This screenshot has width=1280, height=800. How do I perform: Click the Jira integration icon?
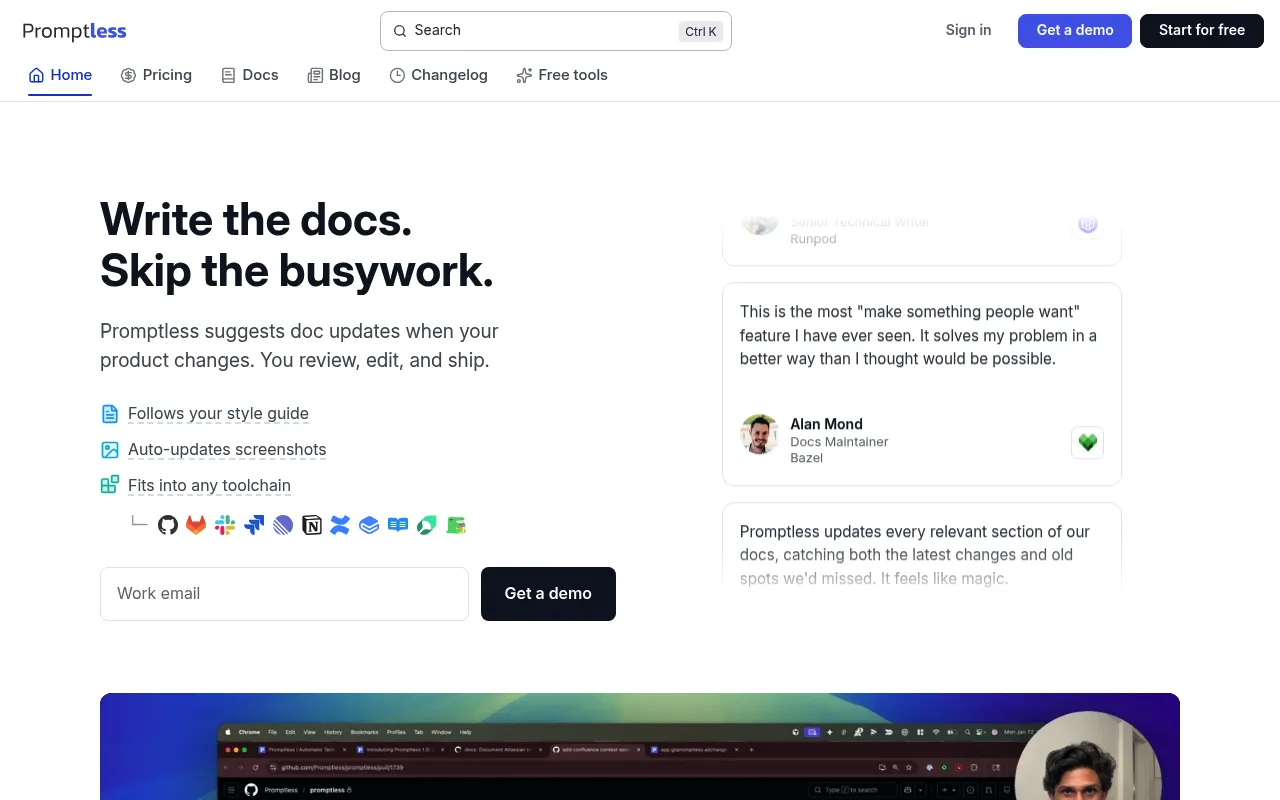coord(254,525)
